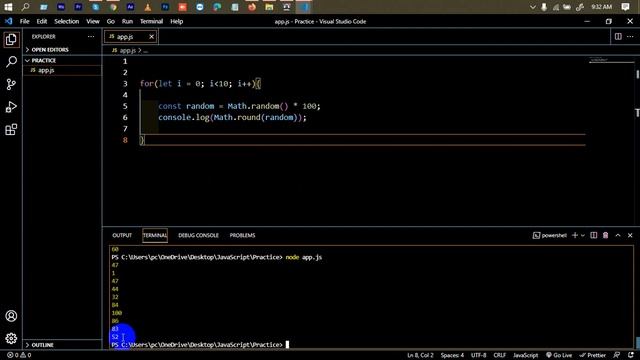This screenshot has width=640, height=360.
Task: Kill terminal with trash icon
Action: 606,236
